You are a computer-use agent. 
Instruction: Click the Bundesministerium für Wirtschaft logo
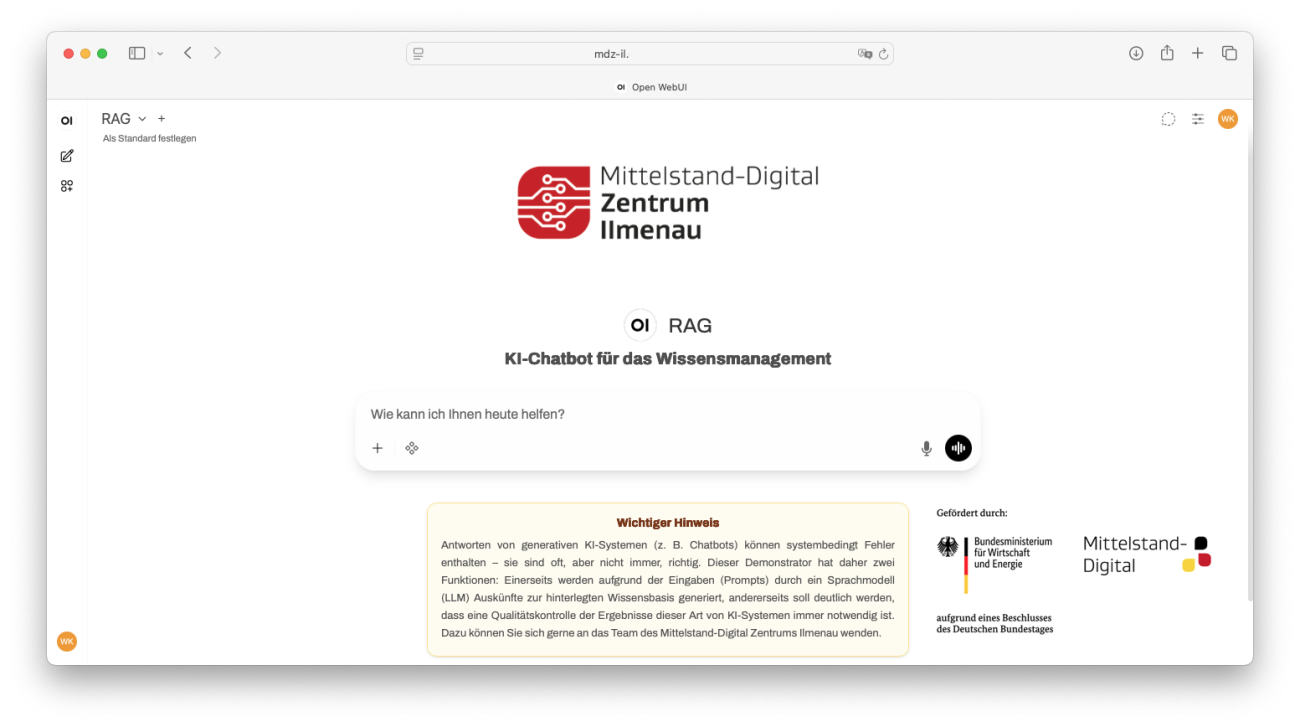(x=994, y=564)
